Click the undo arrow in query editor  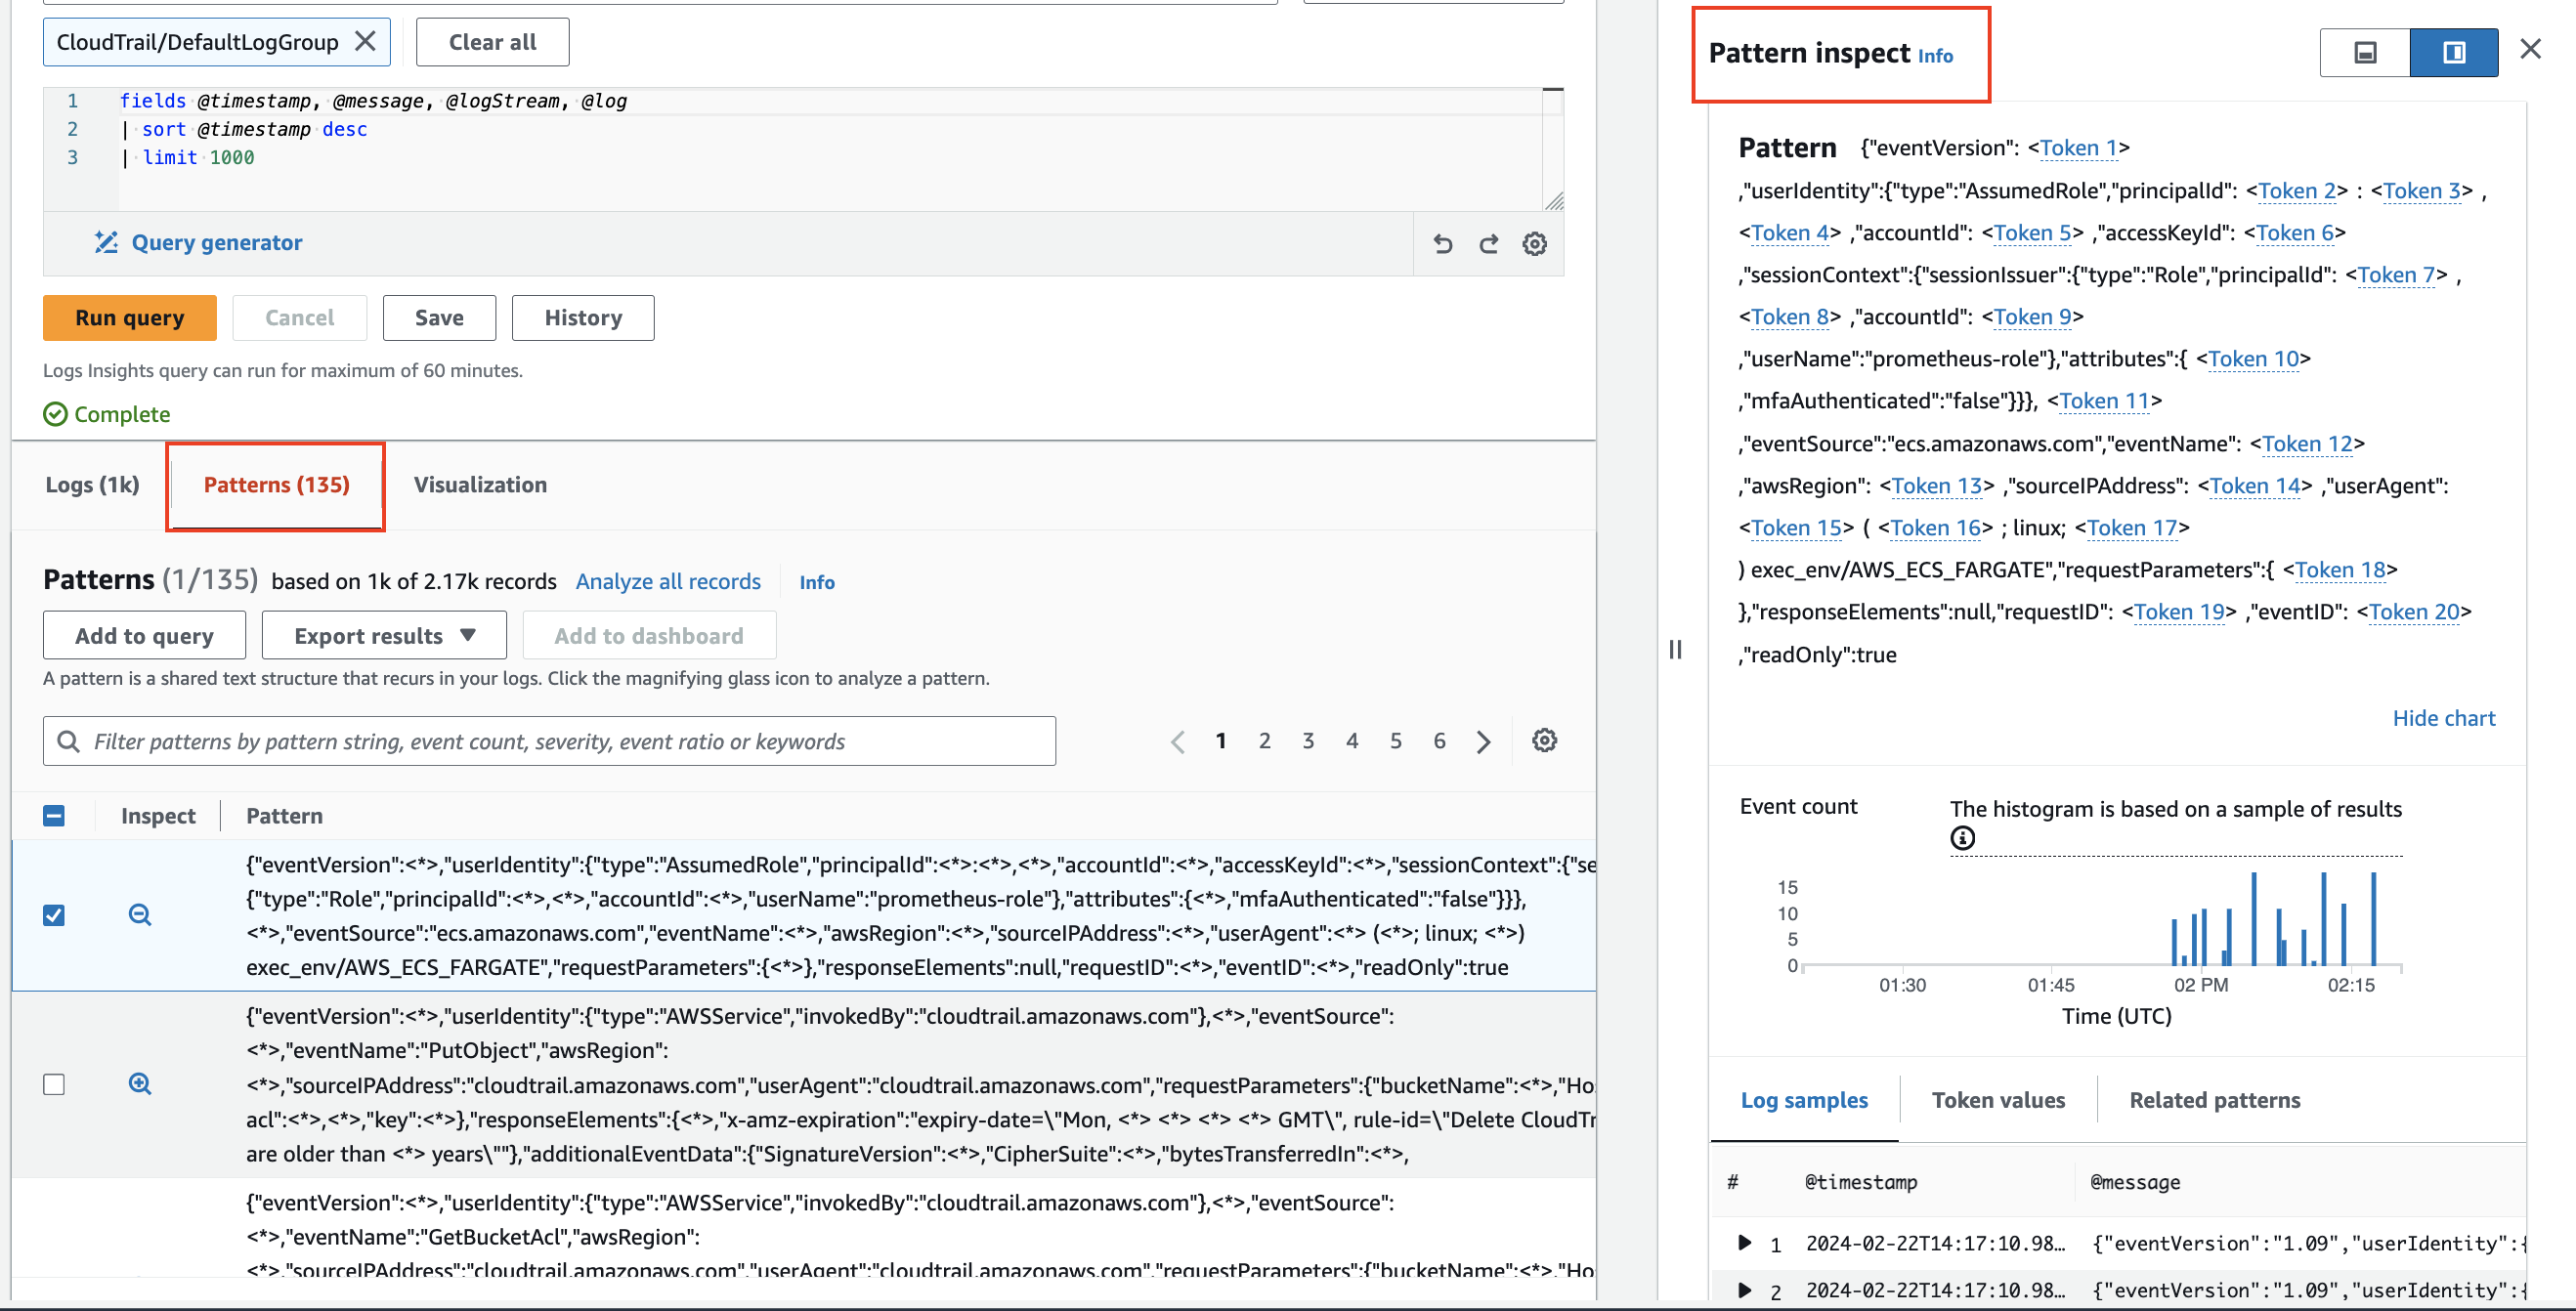(1442, 244)
